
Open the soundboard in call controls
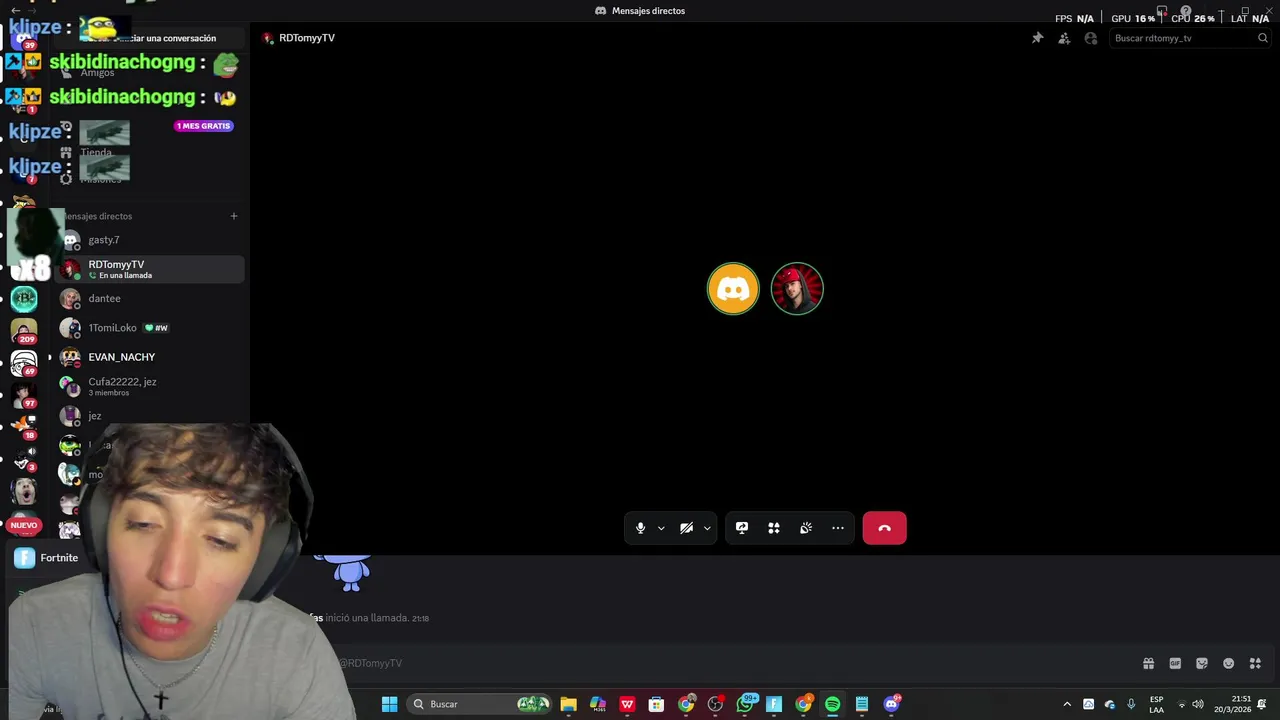[806, 528]
